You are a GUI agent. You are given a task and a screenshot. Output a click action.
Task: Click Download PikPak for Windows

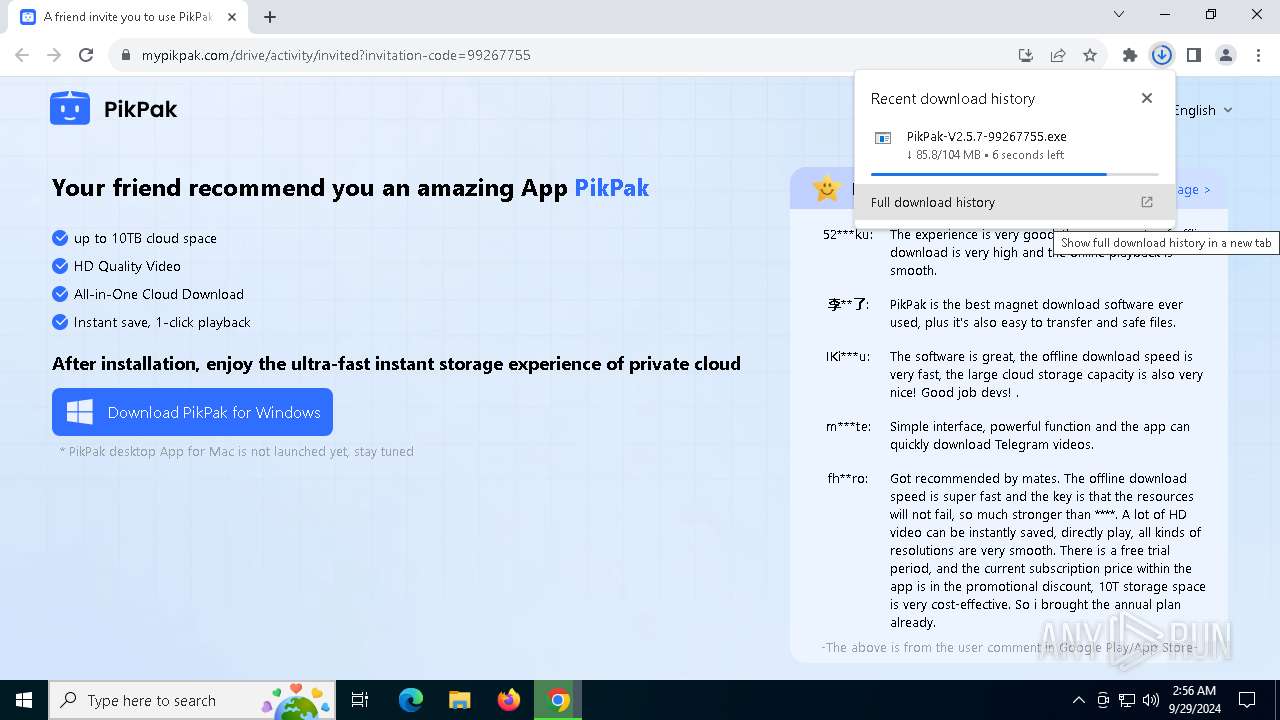192,412
